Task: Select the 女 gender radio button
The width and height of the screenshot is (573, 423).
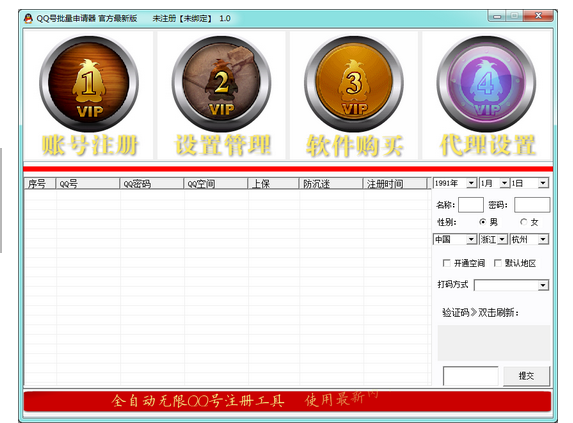Action: [524, 222]
